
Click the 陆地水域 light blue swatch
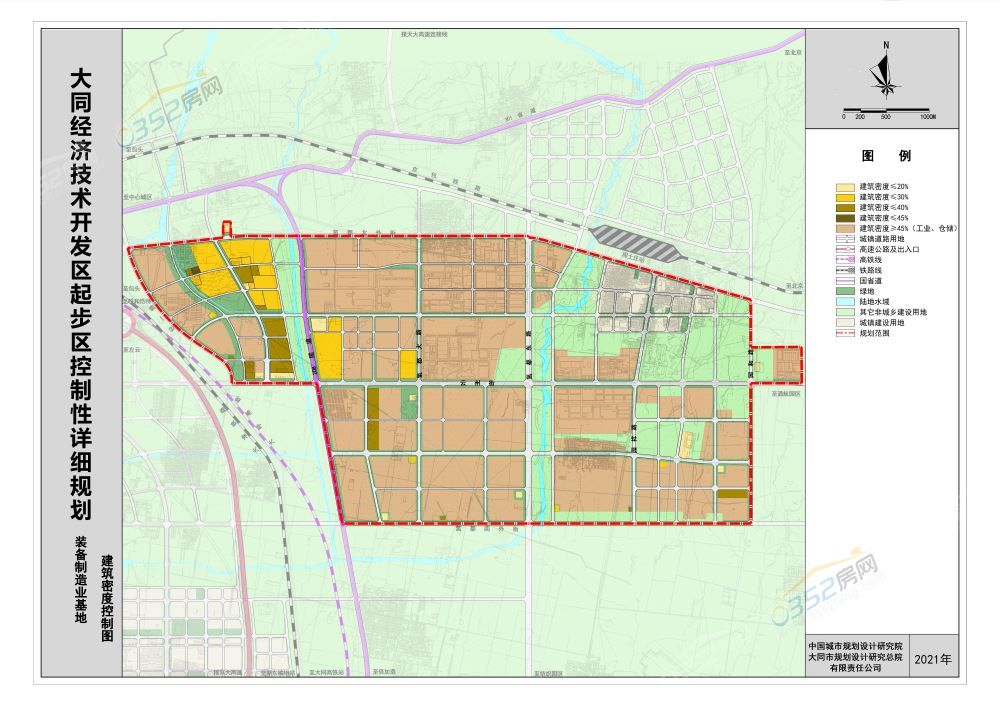tap(845, 301)
